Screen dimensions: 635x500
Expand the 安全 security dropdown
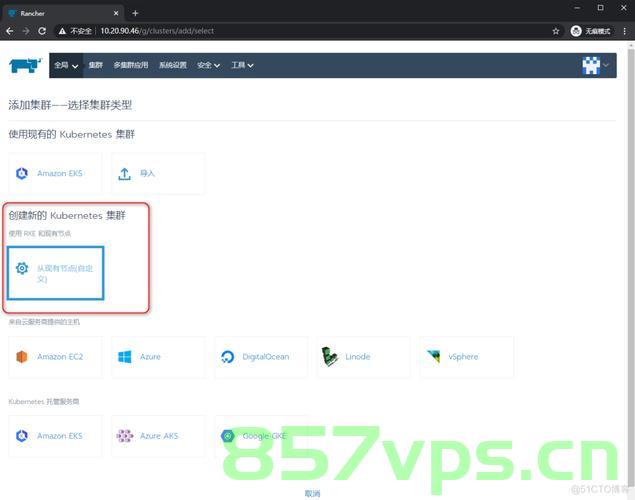tap(208, 65)
